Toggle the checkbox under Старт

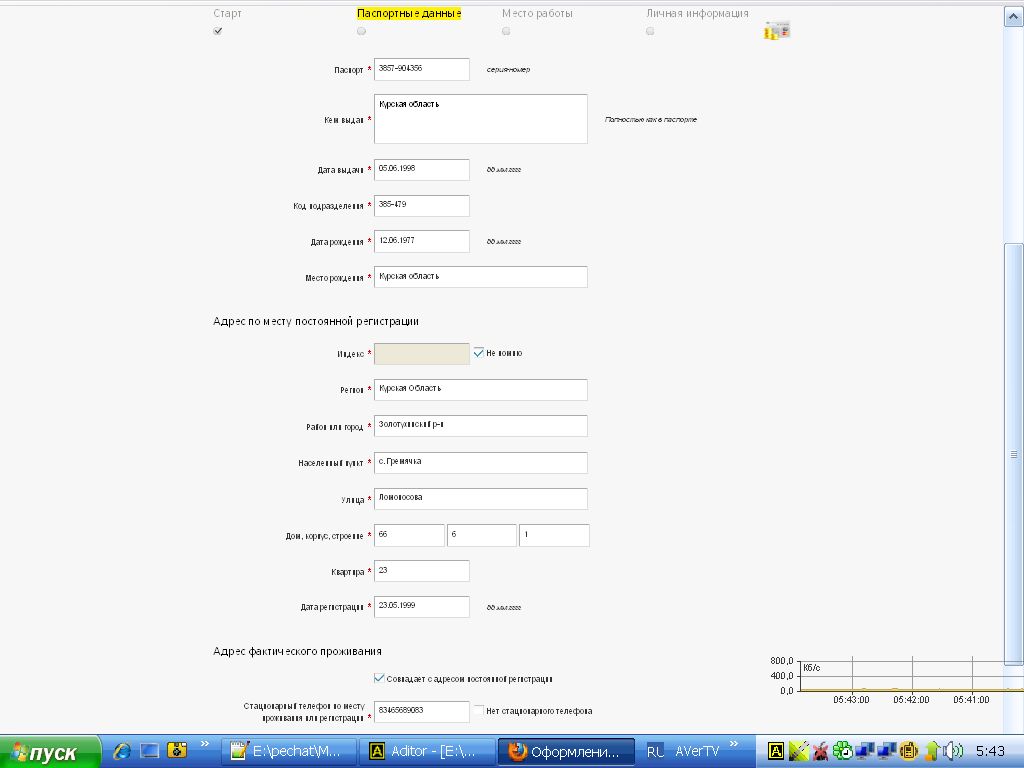point(218,31)
